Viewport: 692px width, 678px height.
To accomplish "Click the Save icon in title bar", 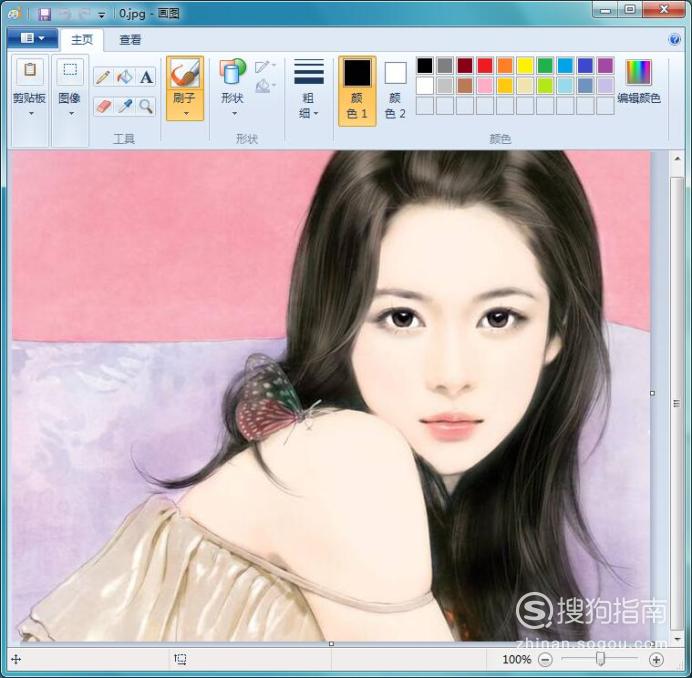I will [45, 15].
